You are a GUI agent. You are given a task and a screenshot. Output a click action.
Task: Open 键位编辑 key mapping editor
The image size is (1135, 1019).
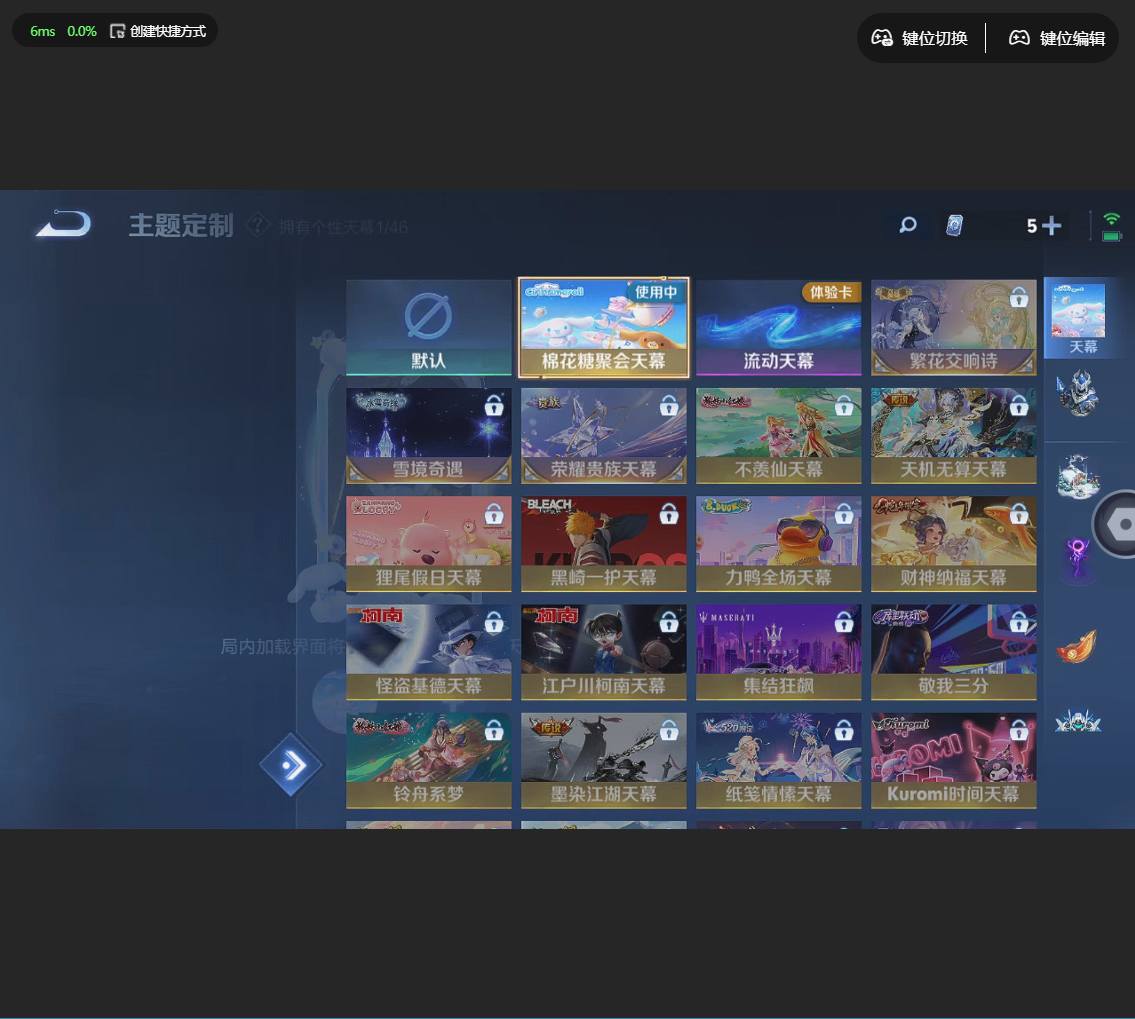[1057, 38]
